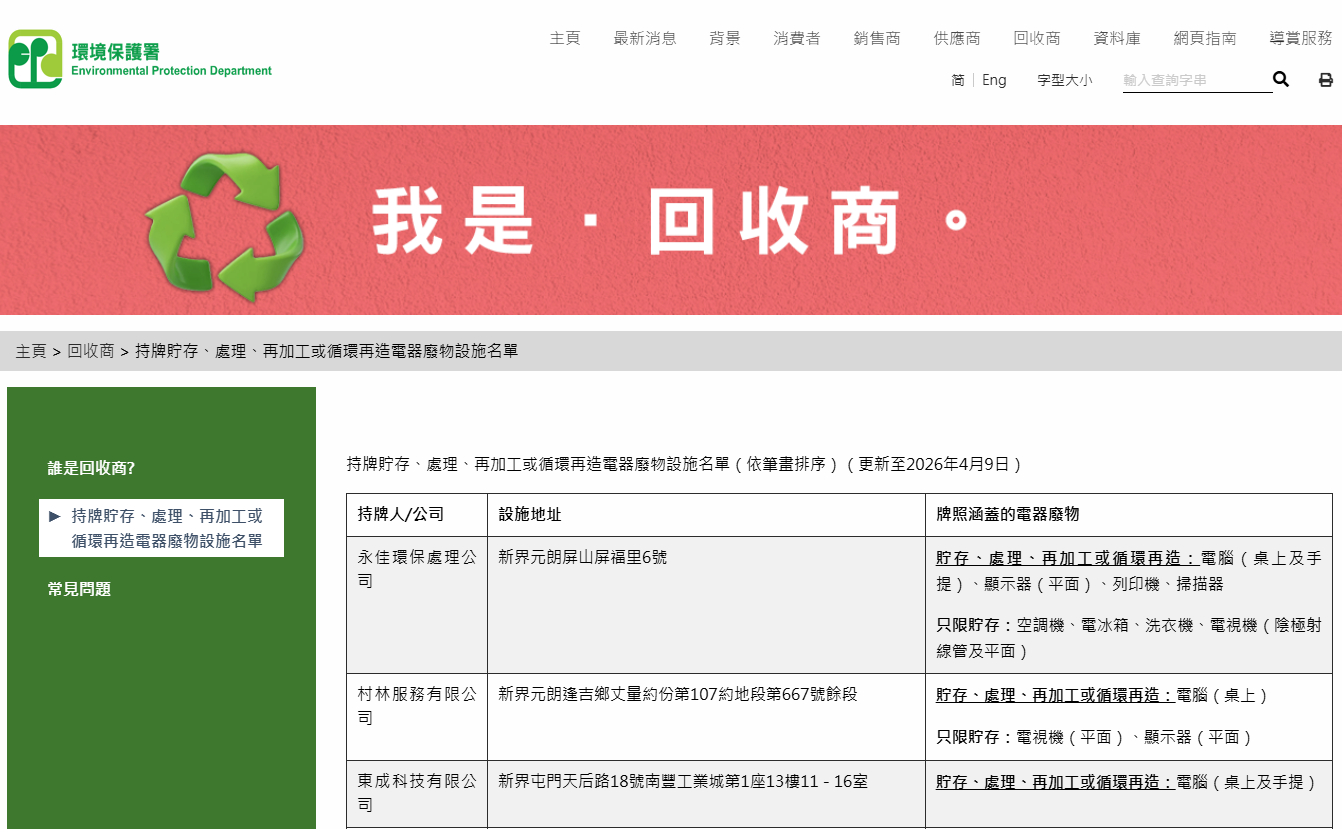Select the licensed facilities list sidebar entry
Viewport: 1342px width, 829px height.
point(161,527)
